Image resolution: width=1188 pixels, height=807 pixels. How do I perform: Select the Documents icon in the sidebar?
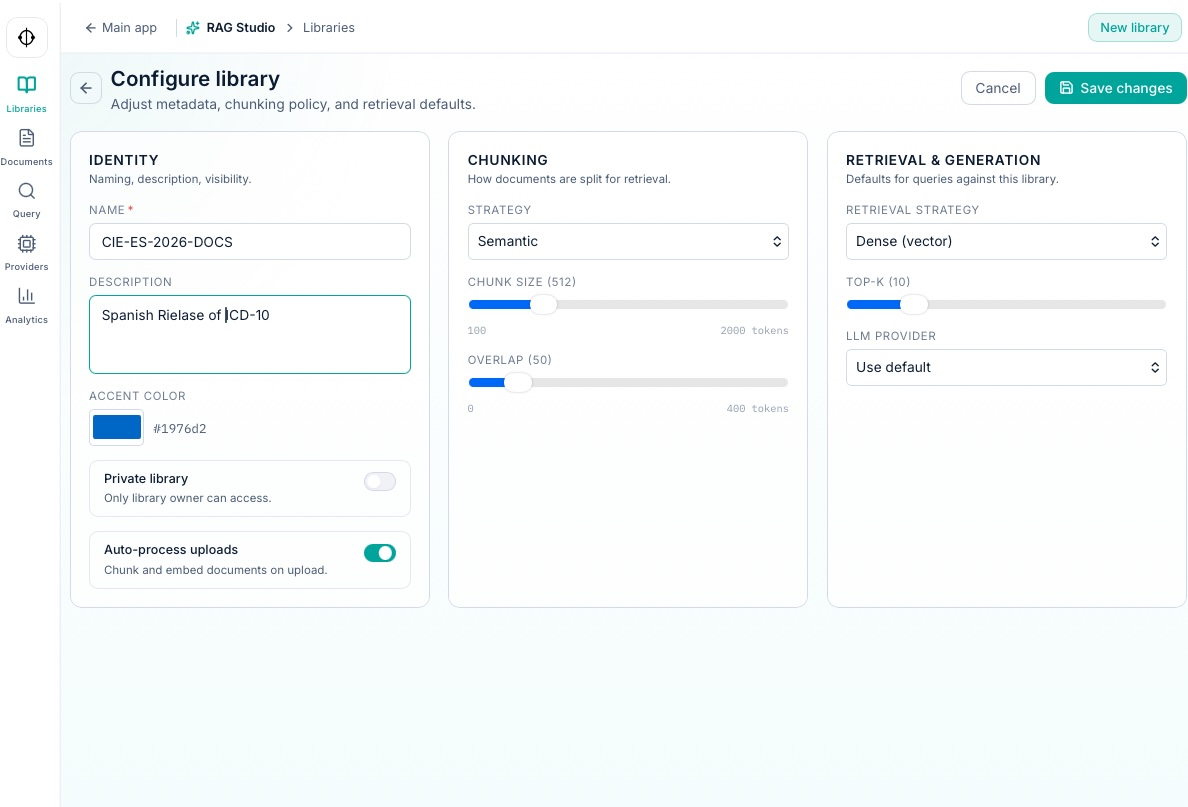(26, 146)
